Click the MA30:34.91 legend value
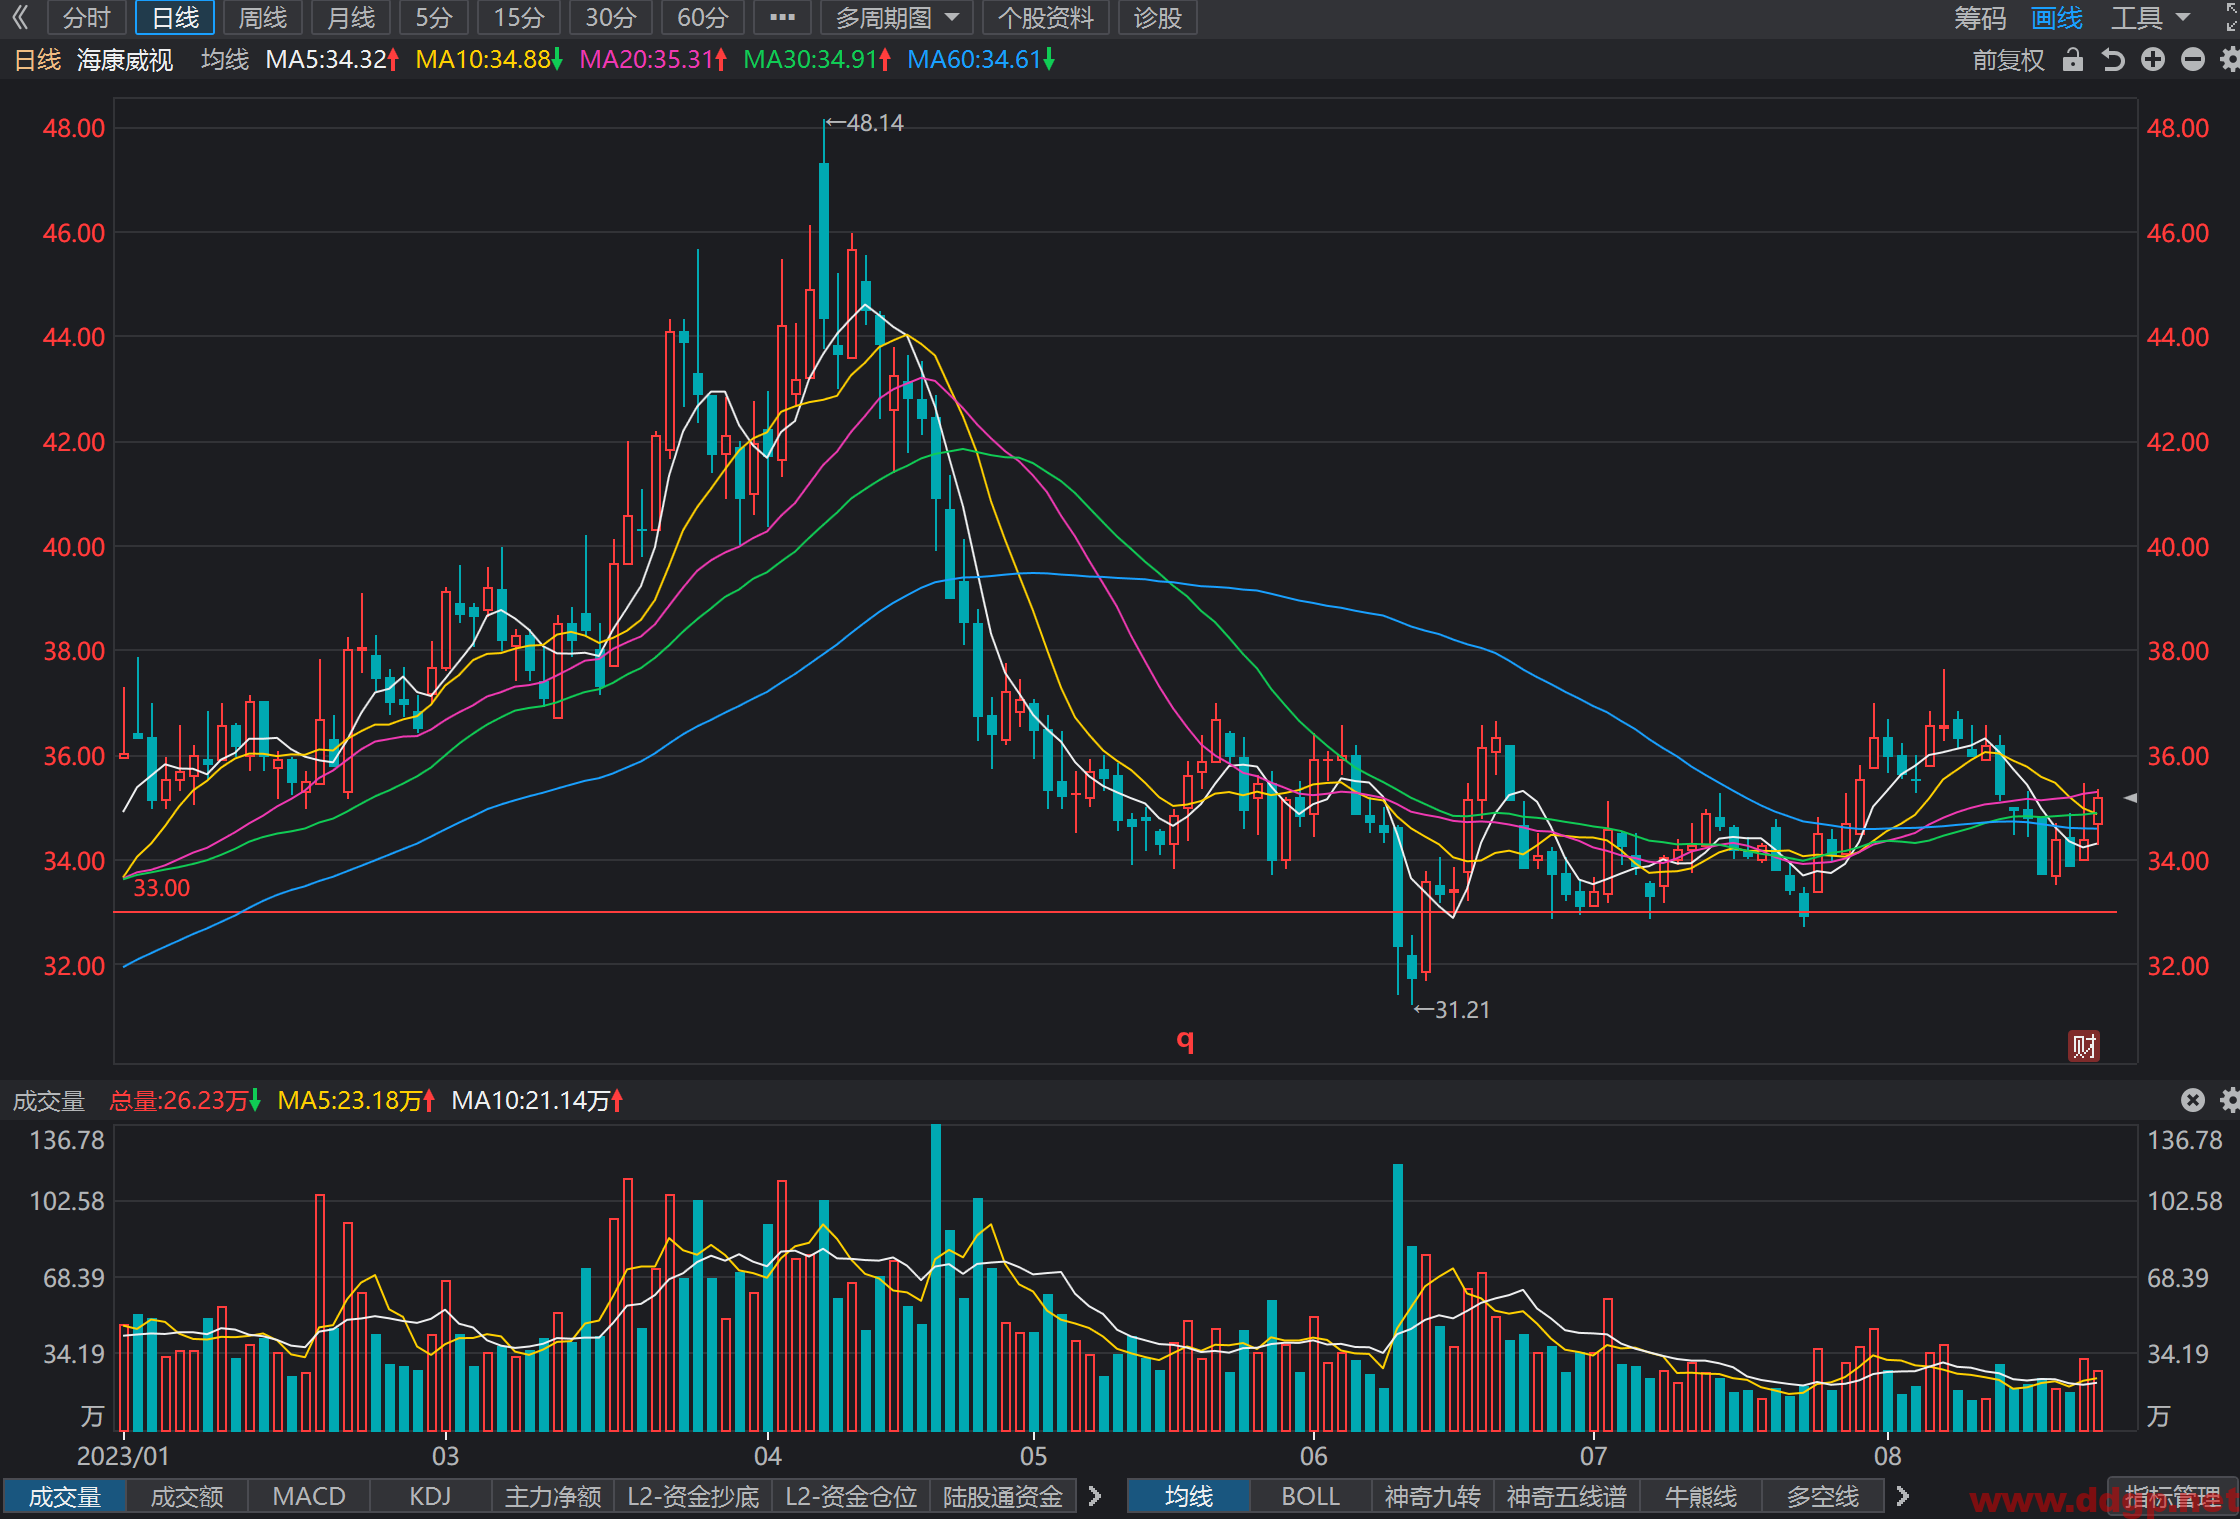 817,60
